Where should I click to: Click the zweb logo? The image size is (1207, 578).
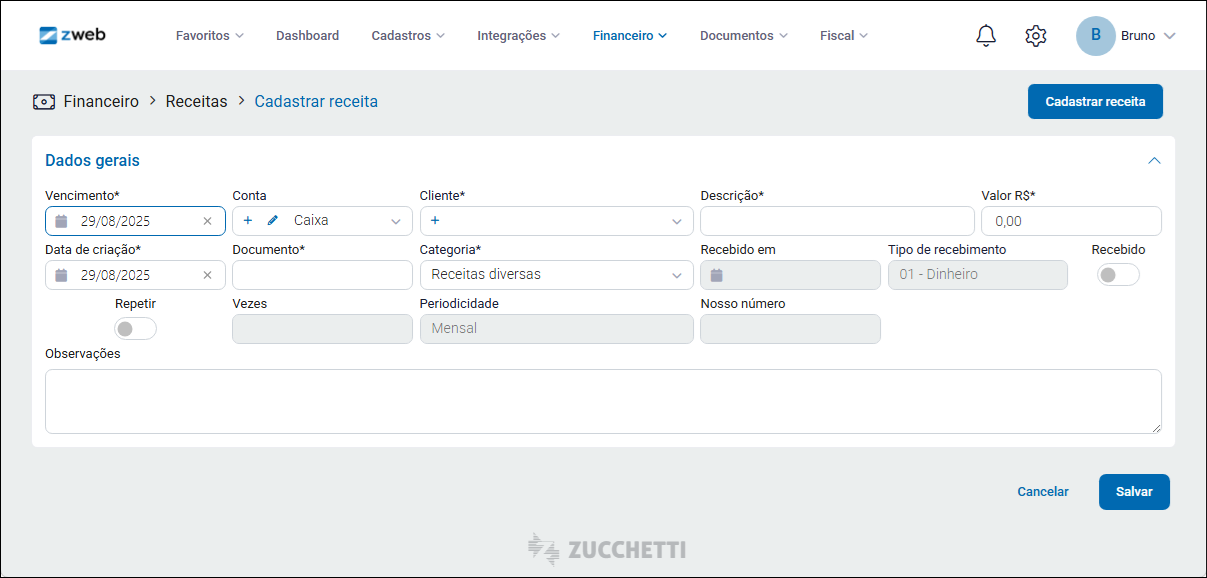(x=72, y=35)
